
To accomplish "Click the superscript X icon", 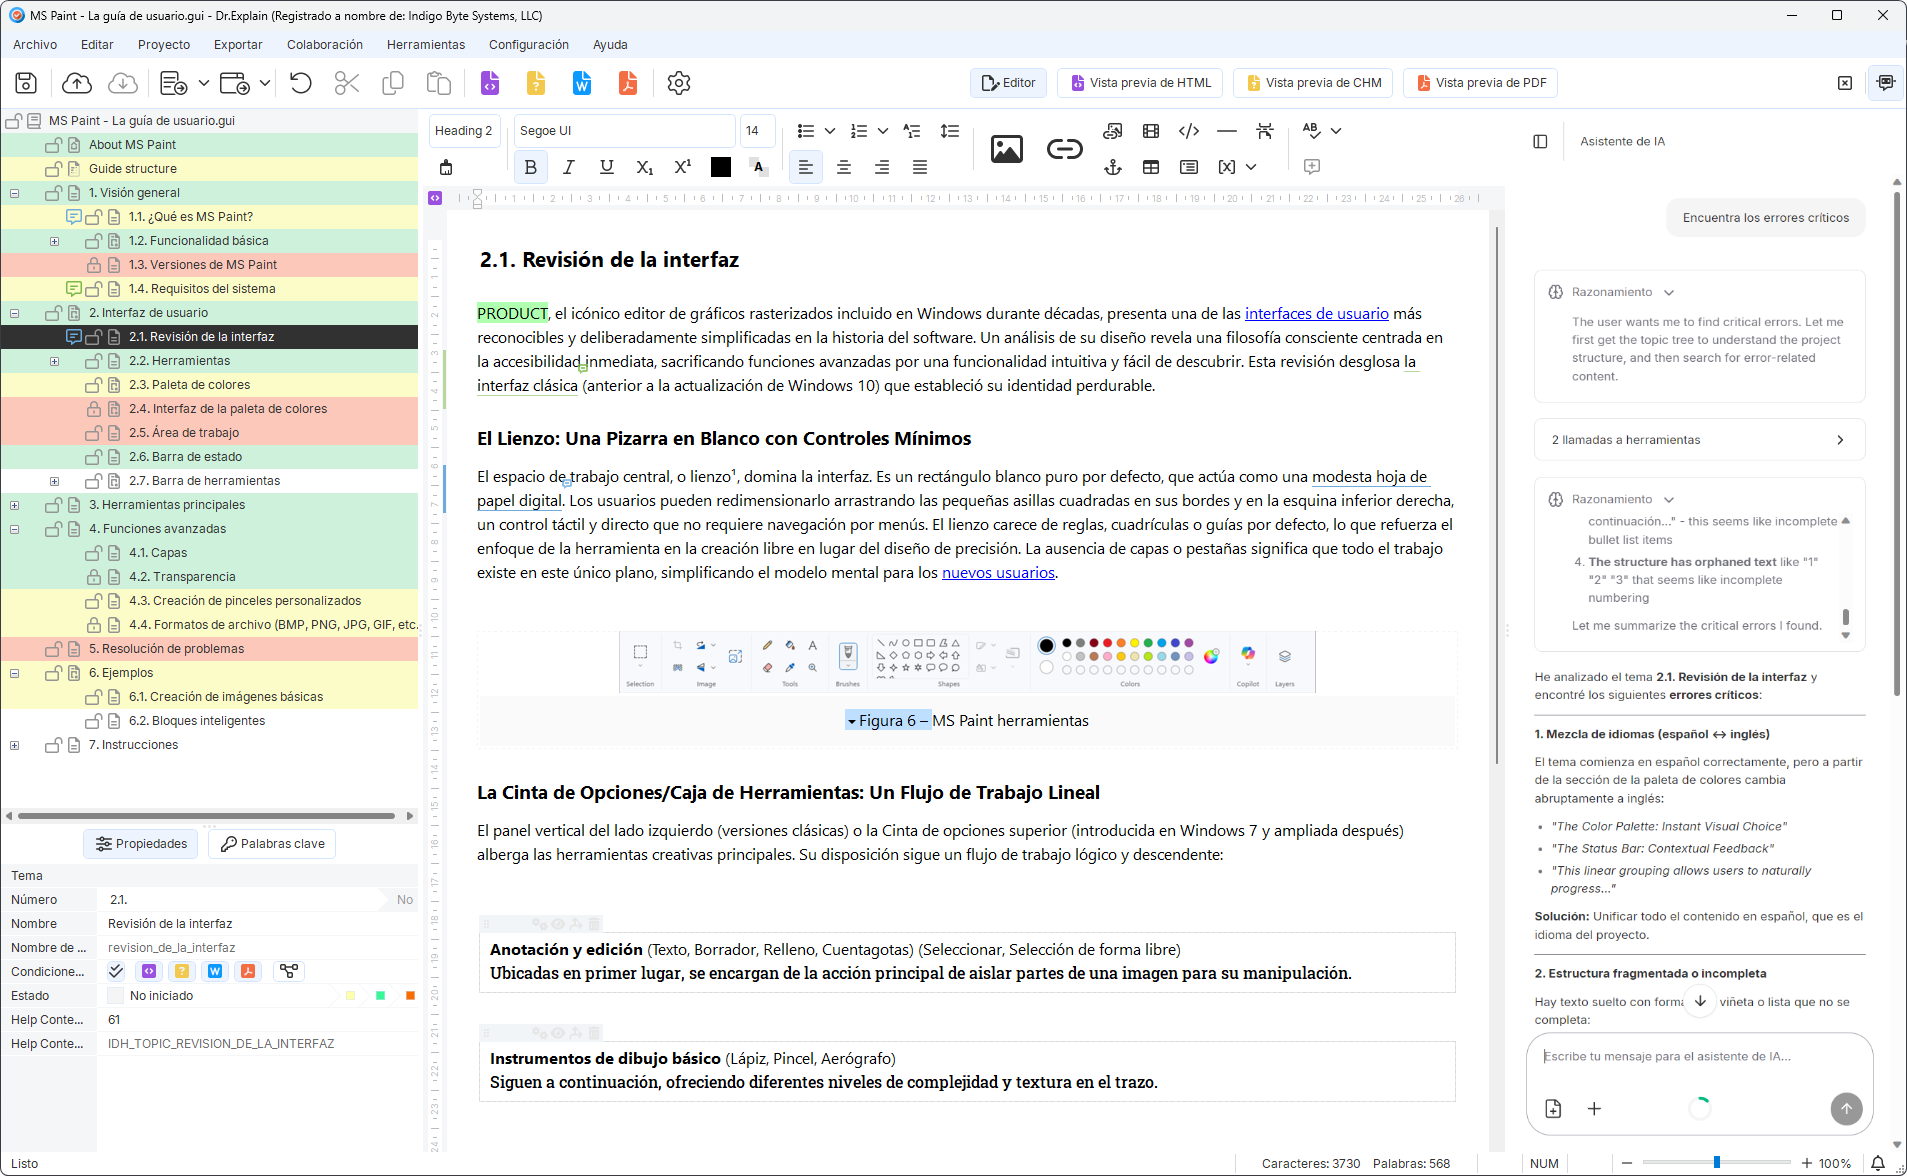I will (x=683, y=167).
